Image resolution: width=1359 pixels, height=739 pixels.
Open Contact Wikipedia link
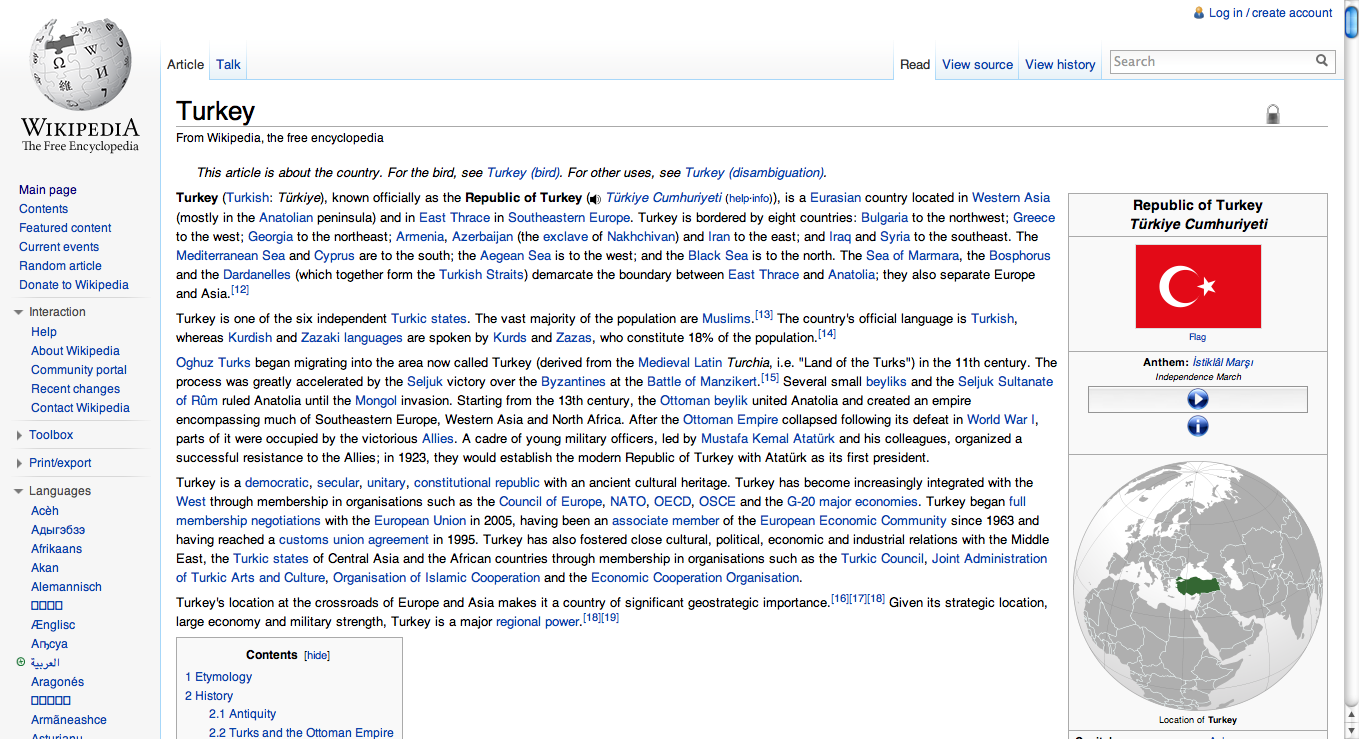pyautogui.click(x=80, y=408)
